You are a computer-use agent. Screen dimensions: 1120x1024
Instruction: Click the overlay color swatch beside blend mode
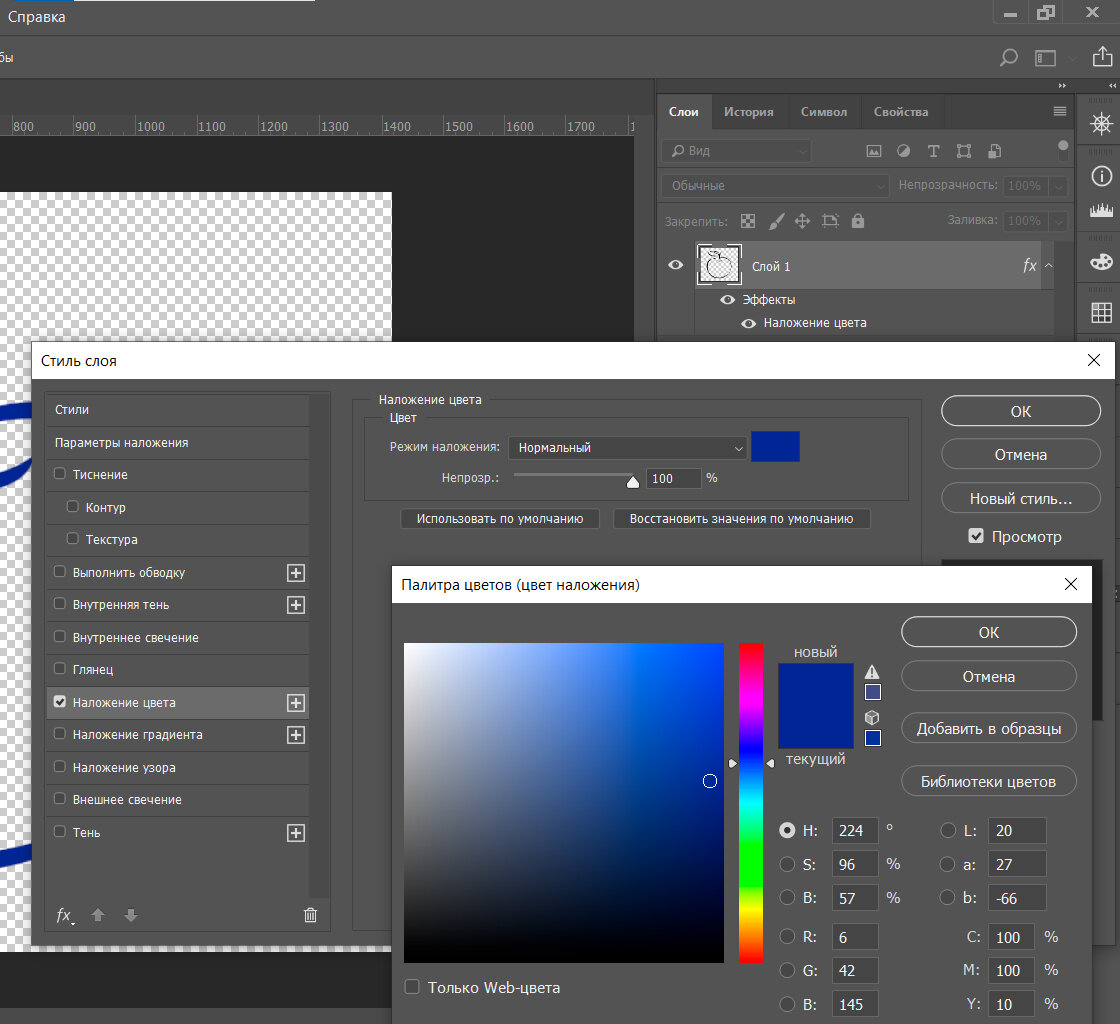pos(775,447)
